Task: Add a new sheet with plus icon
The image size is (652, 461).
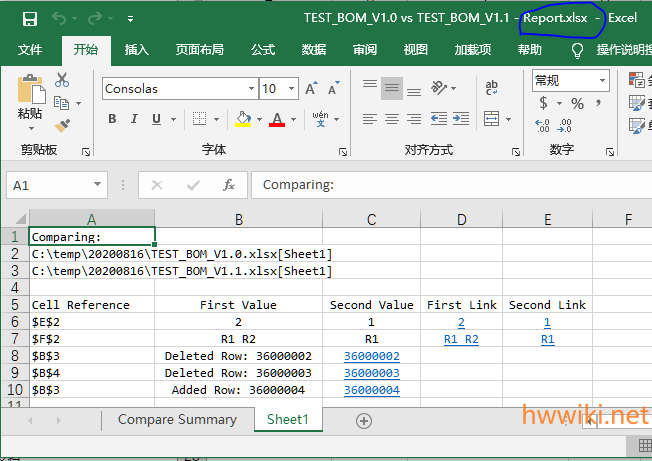Action: tap(364, 421)
